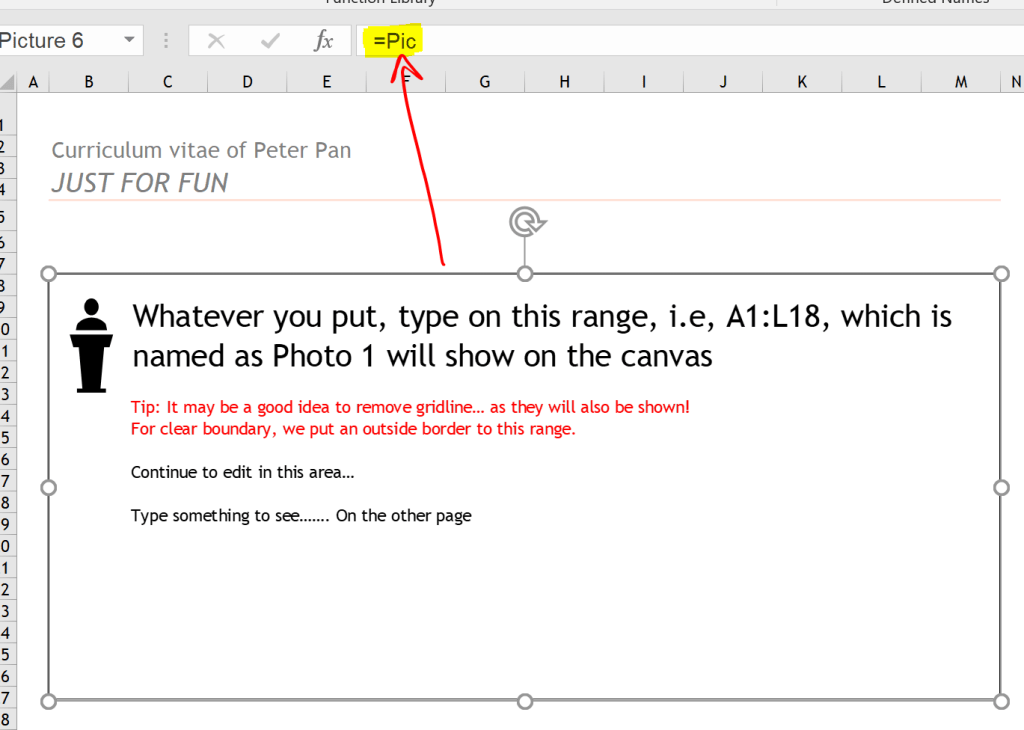Click the 'Curriculum vitae of Peter Pan' cell
The height and width of the screenshot is (730, 1024).
(x=201, y=151)
